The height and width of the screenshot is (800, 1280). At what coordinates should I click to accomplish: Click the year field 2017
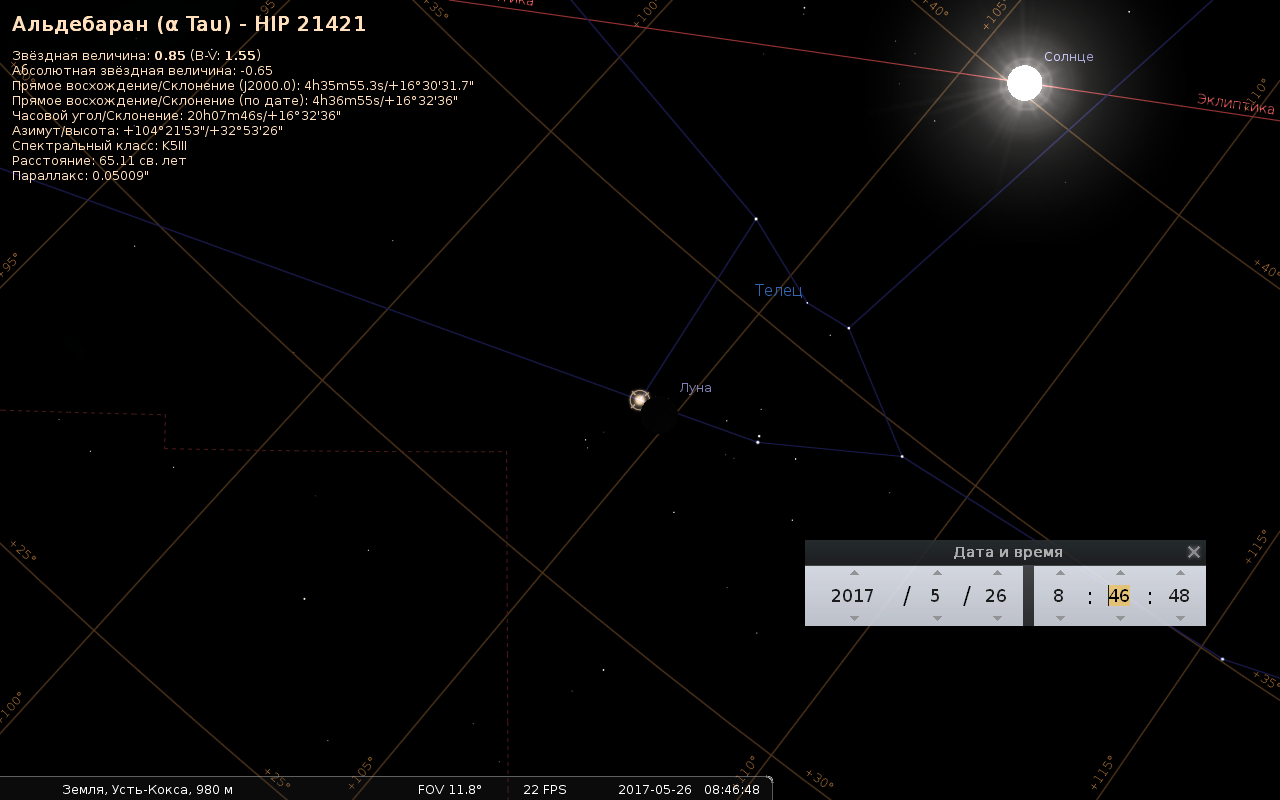pyautogui.click(x=853, y=596)
